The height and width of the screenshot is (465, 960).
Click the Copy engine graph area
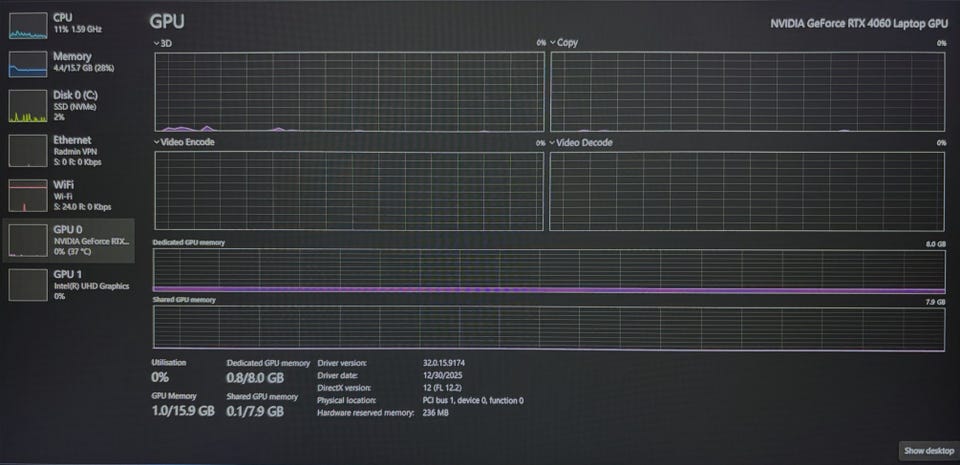tap(748, 92)
